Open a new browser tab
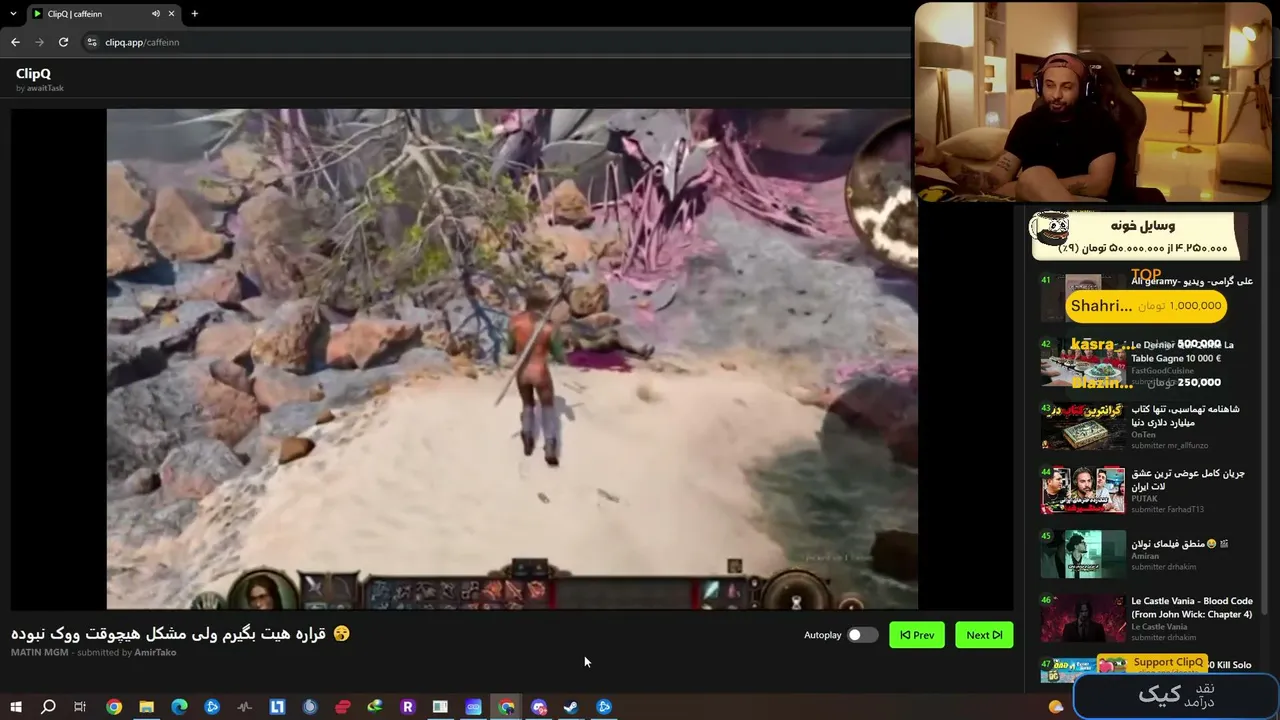The width and height of the screenshot is (1280, 720). tap(194, 14)
